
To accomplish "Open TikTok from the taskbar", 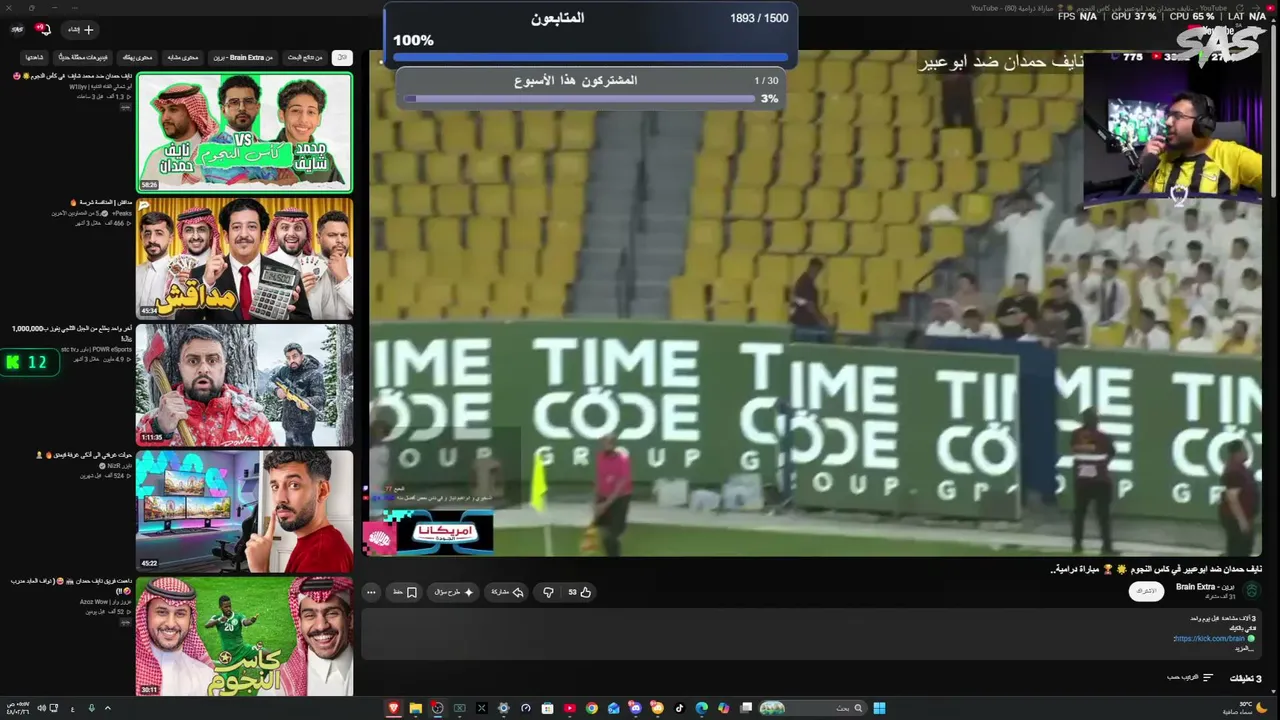I will pyautogui.click(x=679, y=708).
